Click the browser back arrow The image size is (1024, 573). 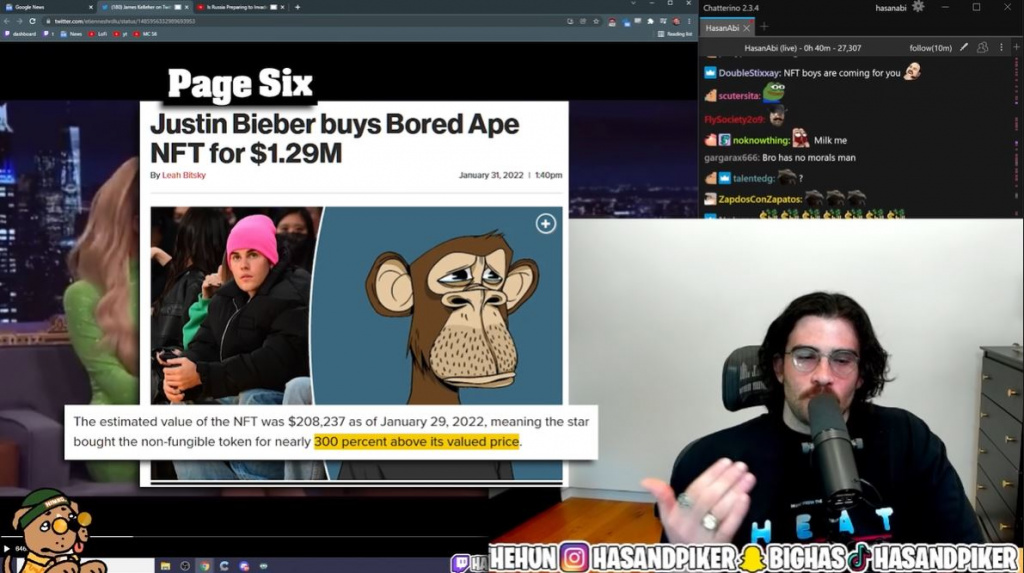coord(7,21)
